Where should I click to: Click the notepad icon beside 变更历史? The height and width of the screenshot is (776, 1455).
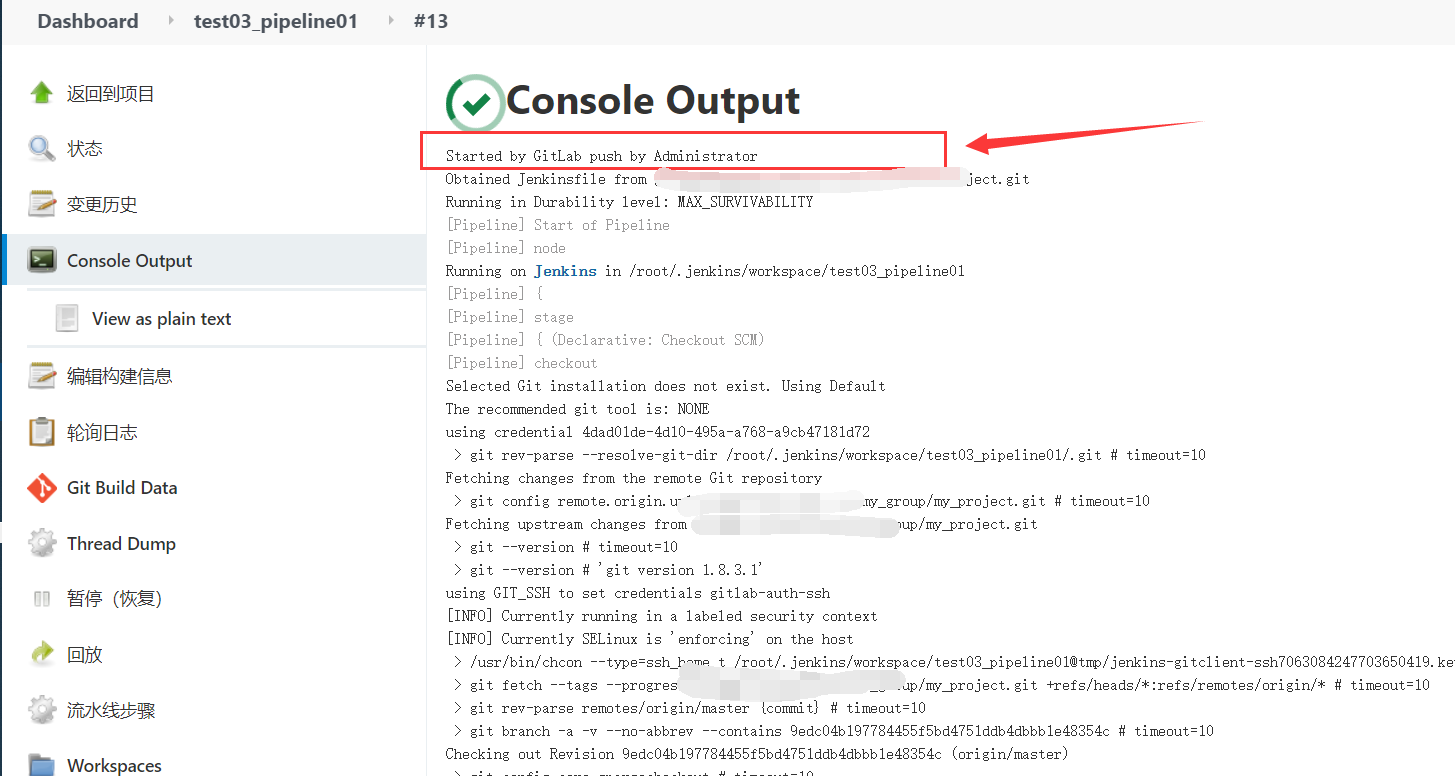click(41, 204)
